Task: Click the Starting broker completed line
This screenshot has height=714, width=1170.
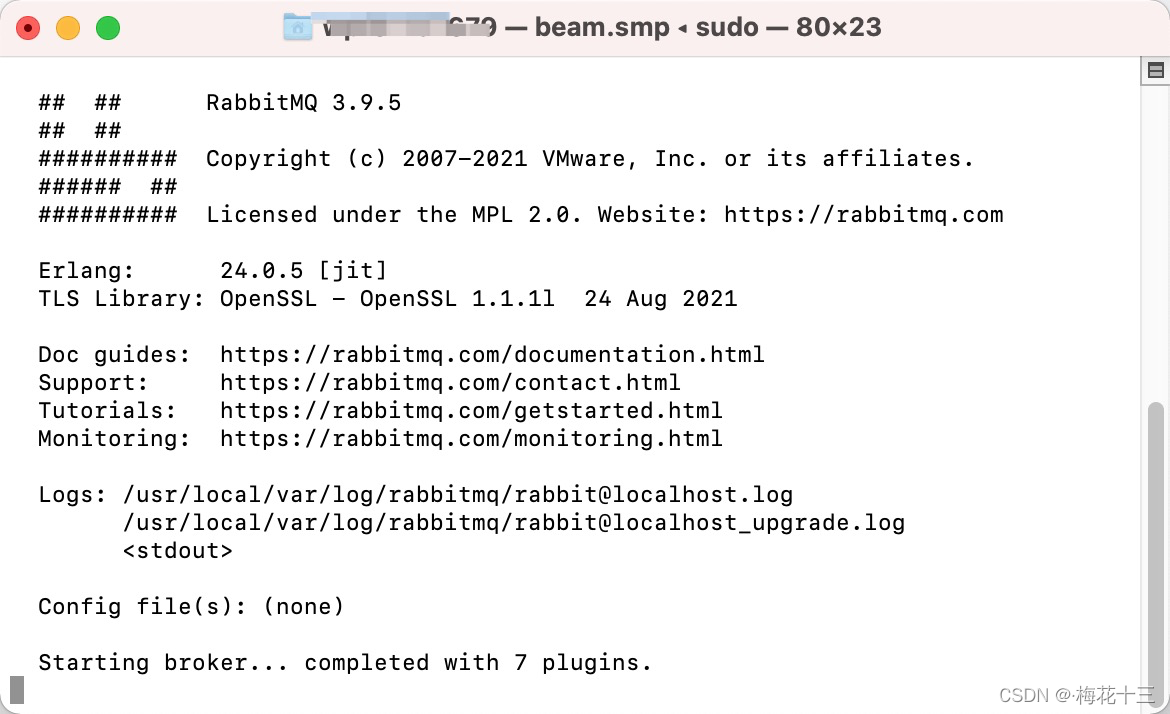Action: (344, 662)
